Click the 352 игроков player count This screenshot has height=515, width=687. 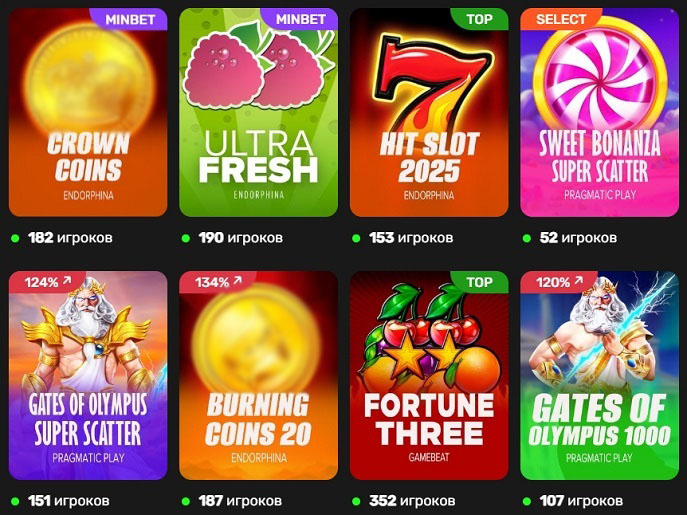pos(412,501)
